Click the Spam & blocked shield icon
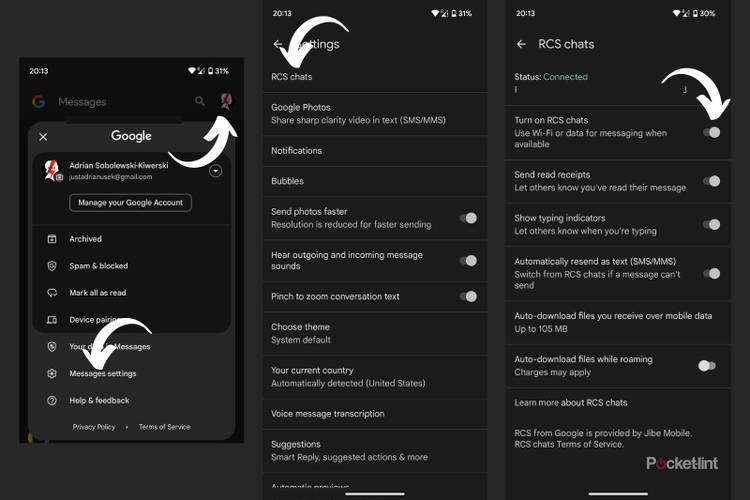The width and height of the screenshot is (750, 500). [x=52, y=266]
